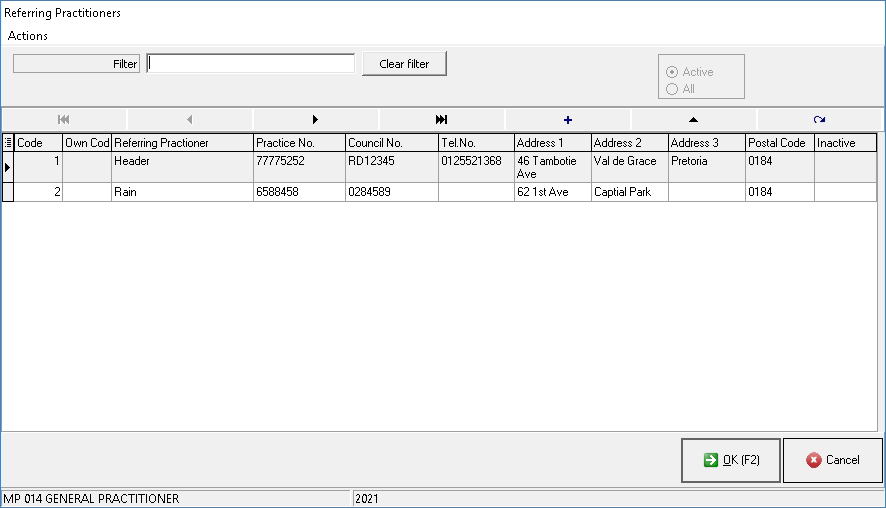This screenshot has height=508, width=886.
Task: Open the Actions menu
Action: (28, 36)
